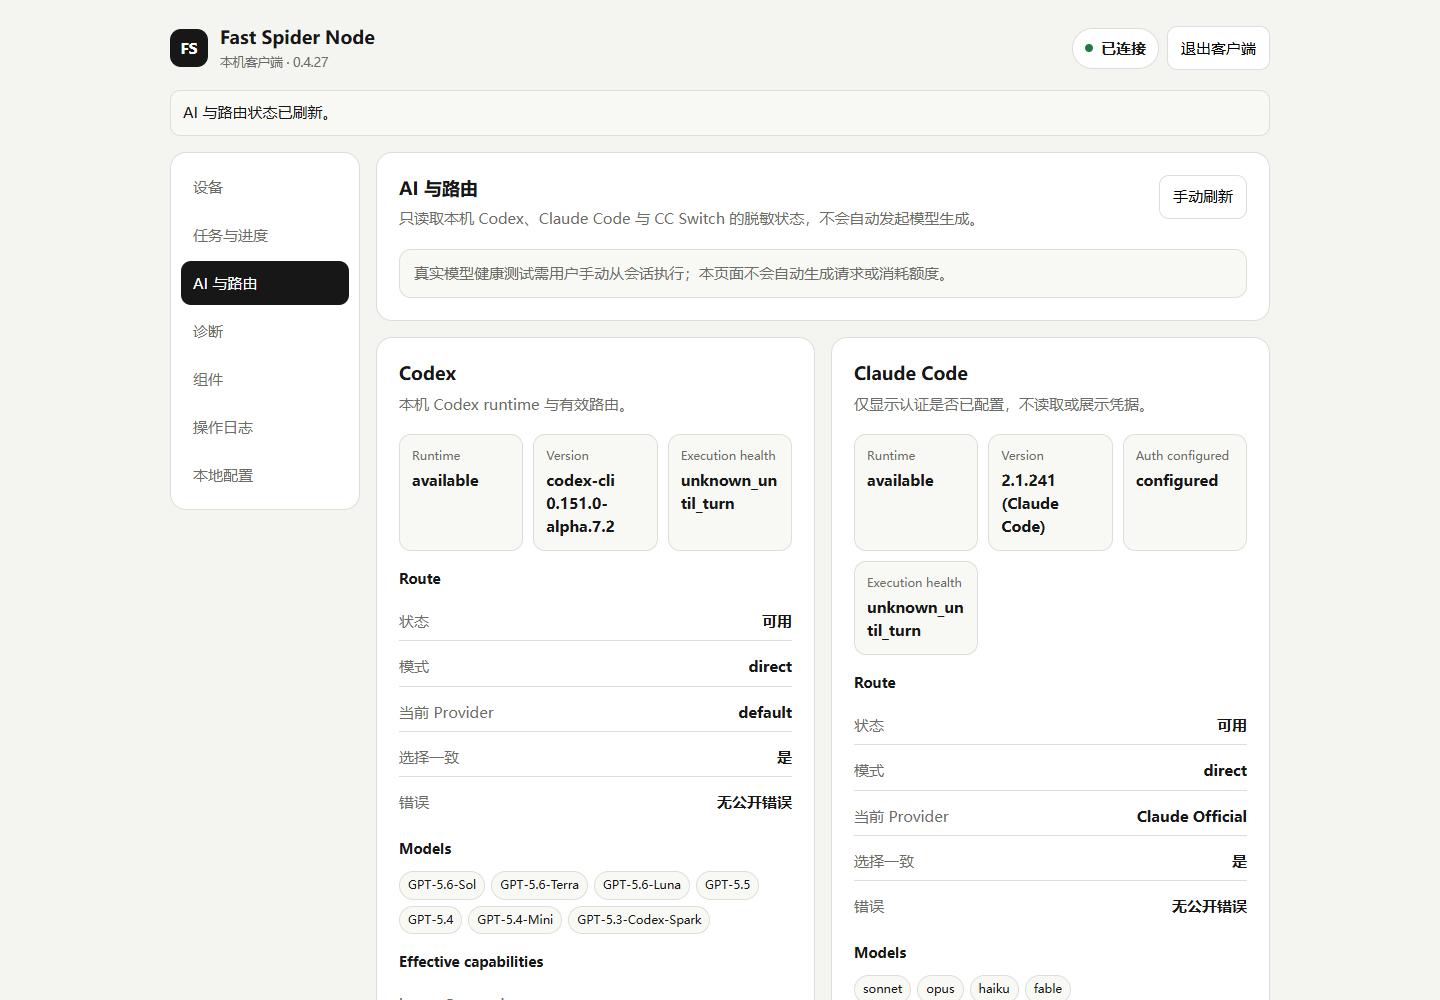Click the Codex Runtime available card
The height and width of the screenshot is (1000, 1440).
pyautogui.click(x=461, y=492)
